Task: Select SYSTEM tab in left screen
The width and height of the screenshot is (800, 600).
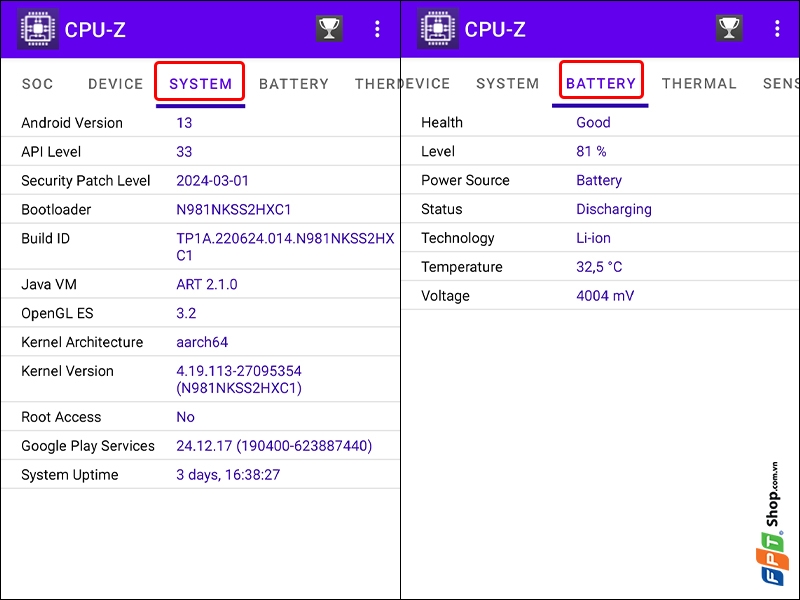Action: pyautogui.click(x=201, y=84)
